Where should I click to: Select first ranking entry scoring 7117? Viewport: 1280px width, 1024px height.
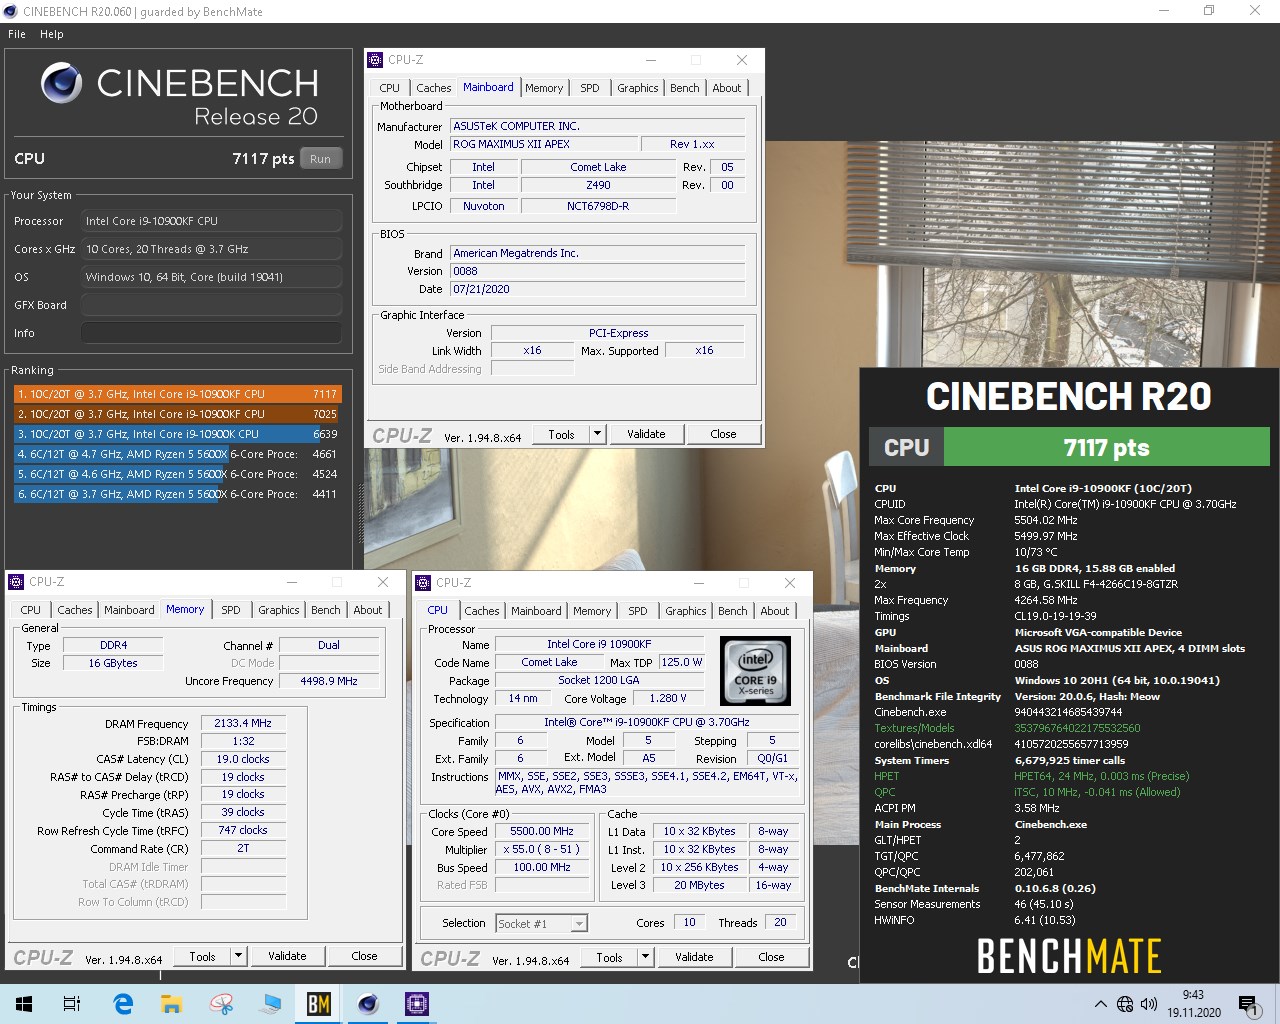[178, 394]
